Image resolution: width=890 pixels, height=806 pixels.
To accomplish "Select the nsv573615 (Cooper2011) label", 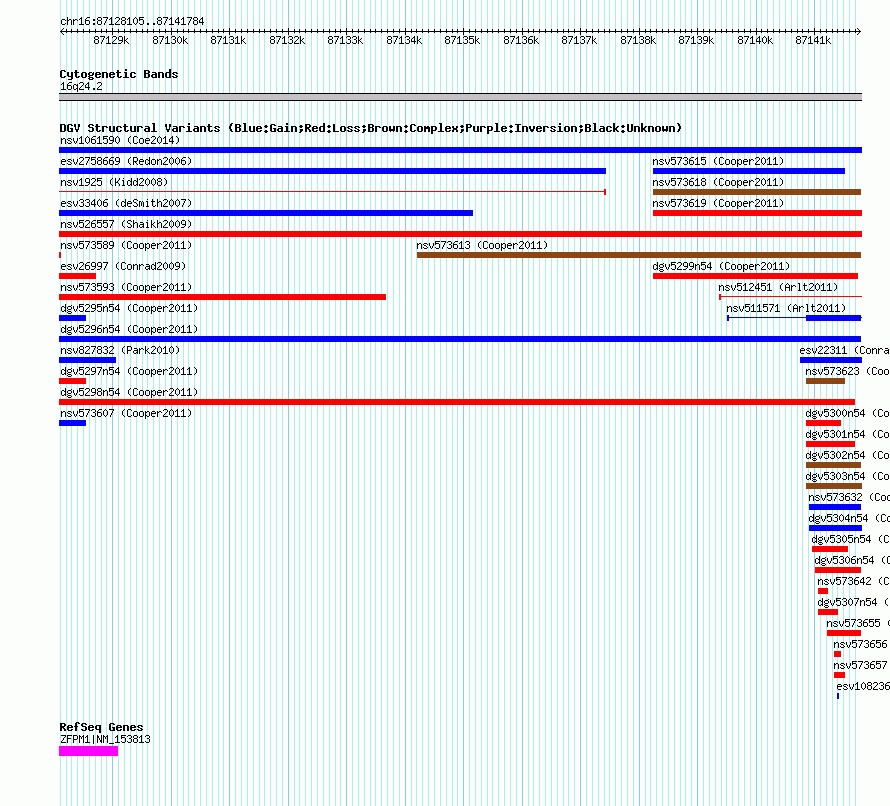I will pos(718,161).
